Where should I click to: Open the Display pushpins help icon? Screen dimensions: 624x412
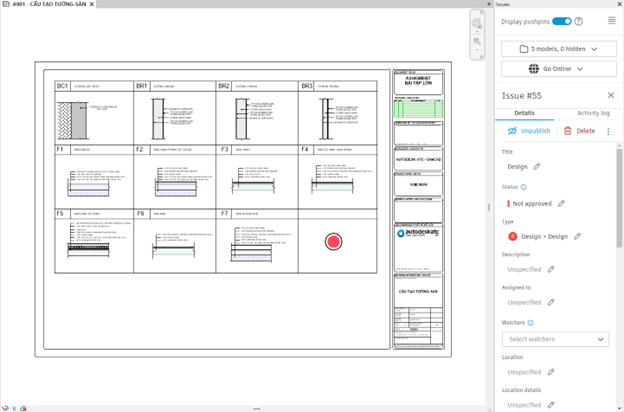[579, 21]
